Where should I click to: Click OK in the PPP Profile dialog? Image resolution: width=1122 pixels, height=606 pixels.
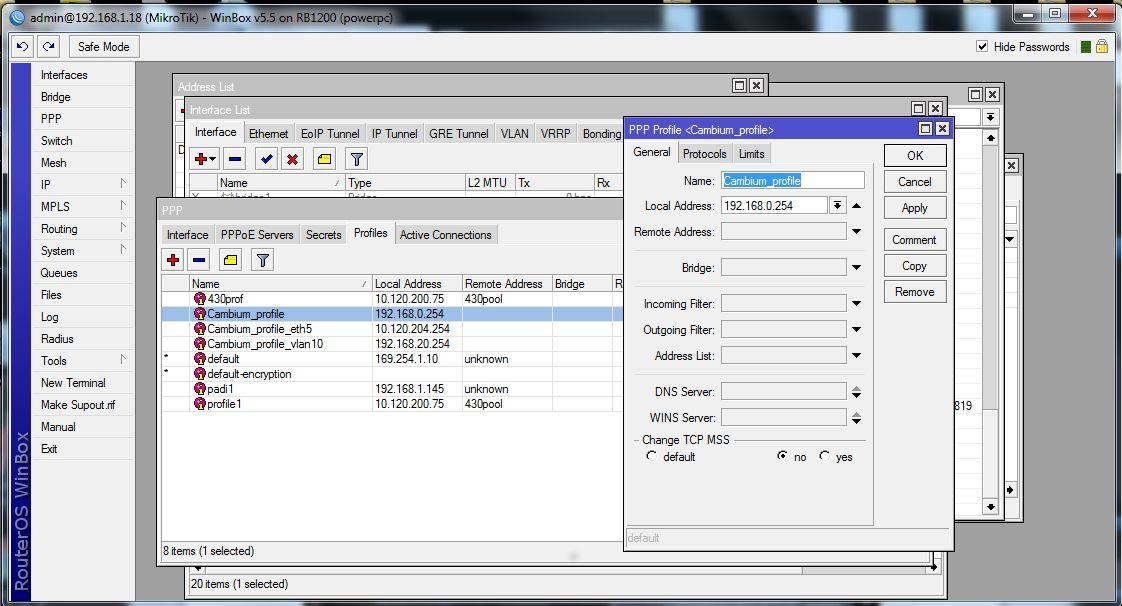915,155
